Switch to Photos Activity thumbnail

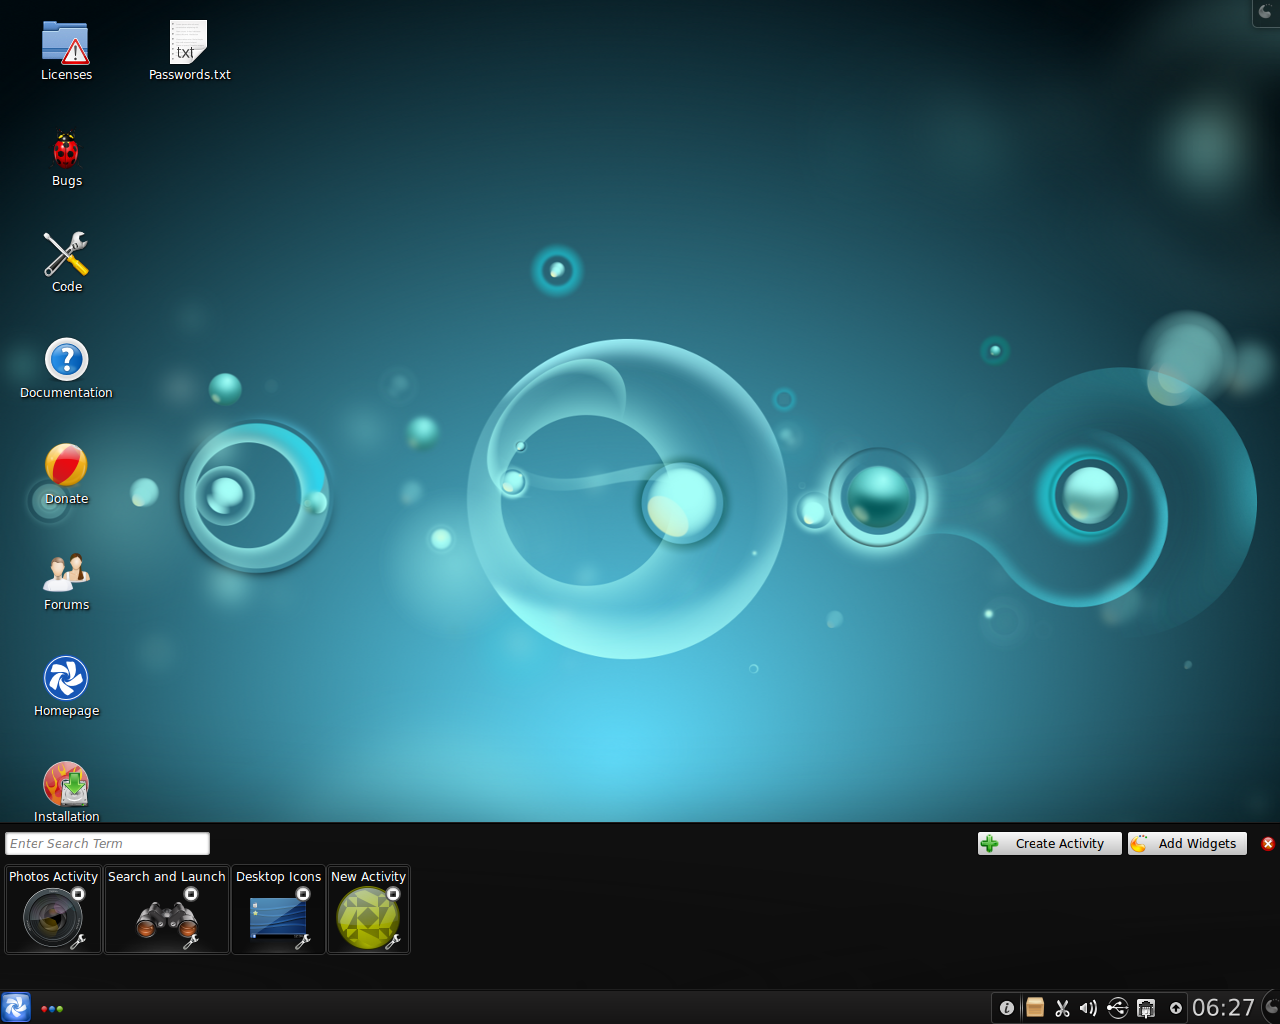(x=53, y=909)
